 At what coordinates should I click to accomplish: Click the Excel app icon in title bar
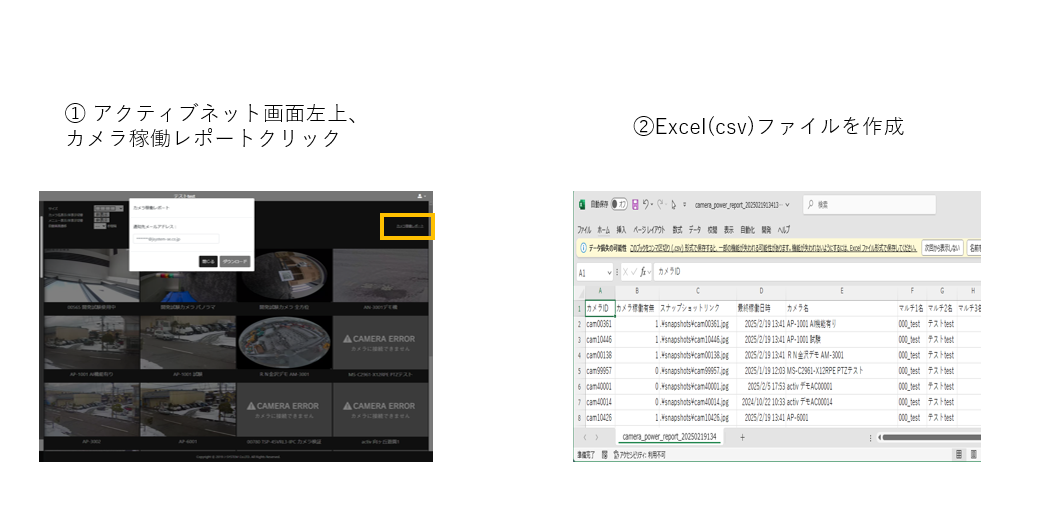pyautogui.click(x=582, y=204)
